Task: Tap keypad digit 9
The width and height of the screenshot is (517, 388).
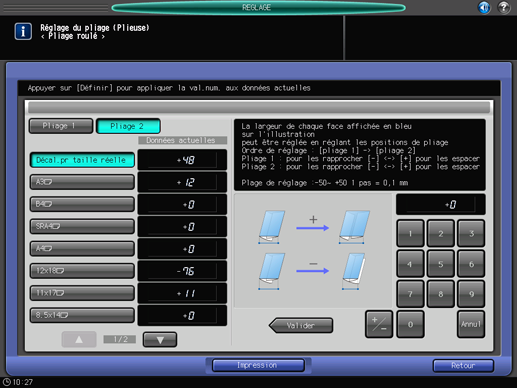Action: pos(471,294)
